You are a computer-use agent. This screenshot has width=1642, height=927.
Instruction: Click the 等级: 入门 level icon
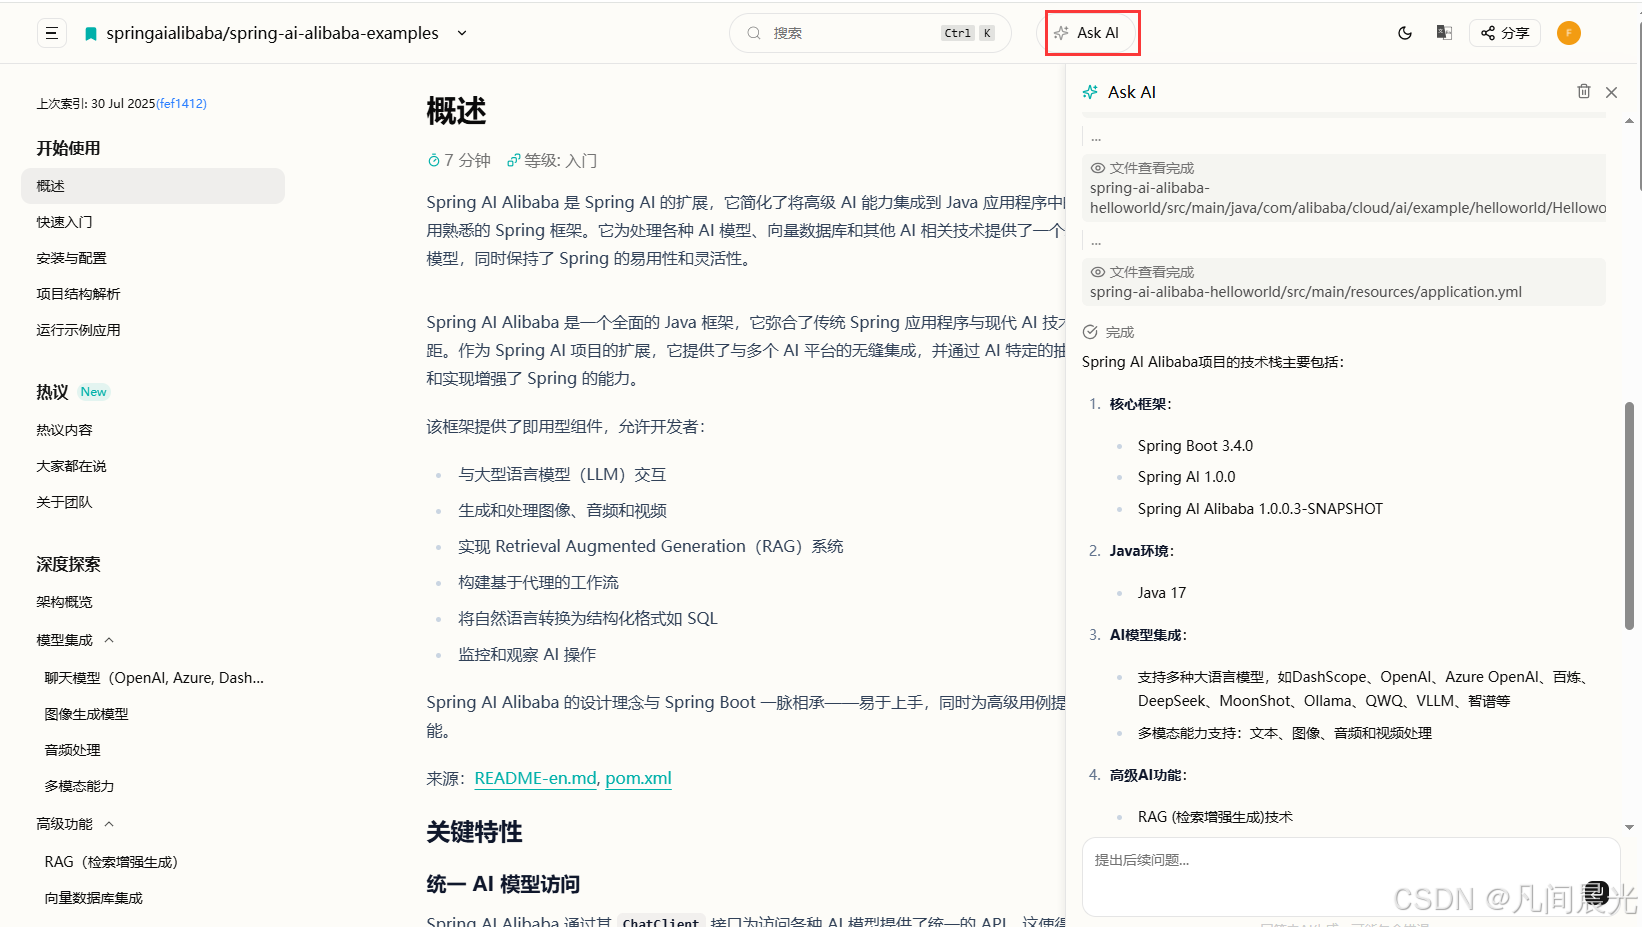513,160
